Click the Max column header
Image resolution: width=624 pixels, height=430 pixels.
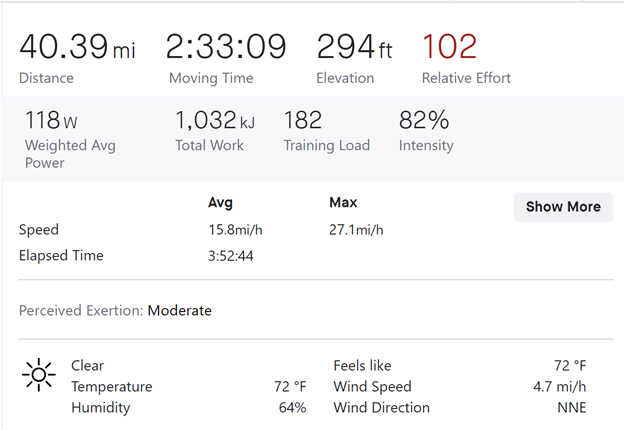[x=343, y=203]
